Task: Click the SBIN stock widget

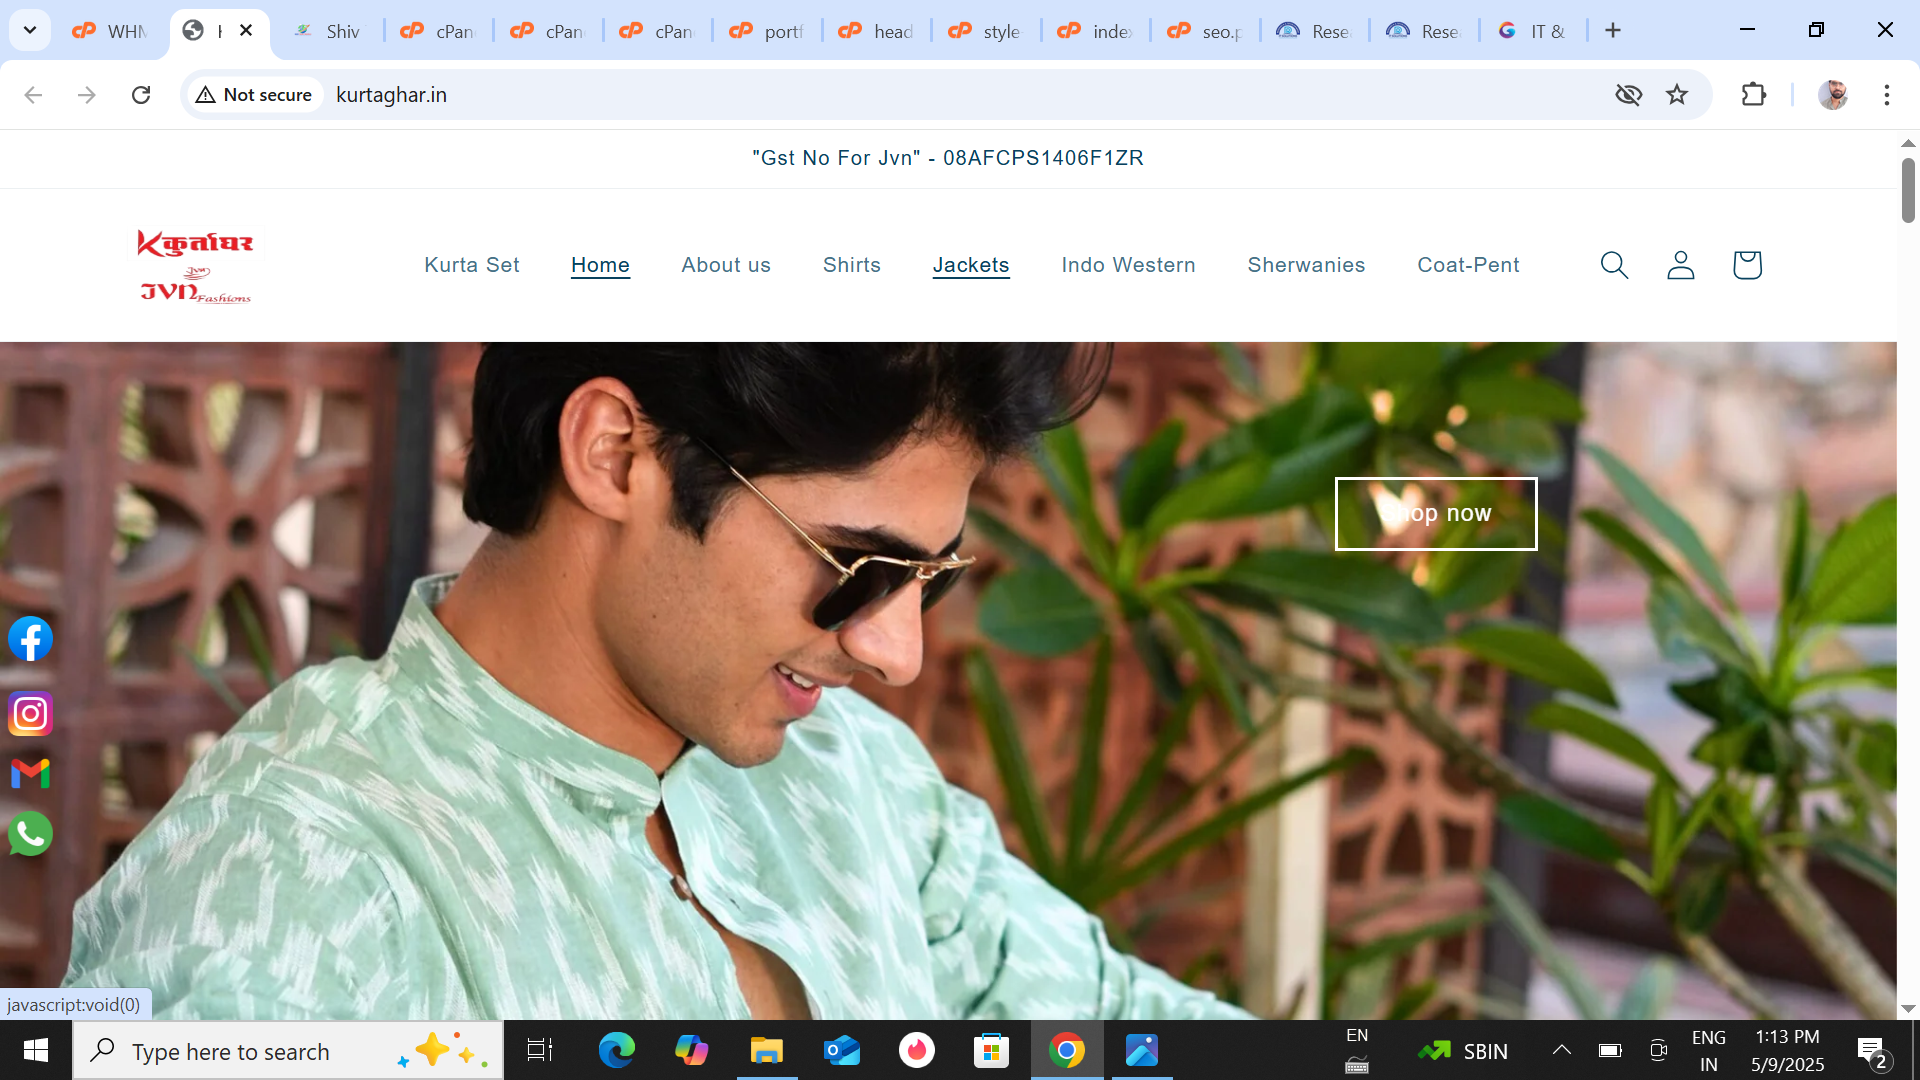Action: click(1463, 1051)
